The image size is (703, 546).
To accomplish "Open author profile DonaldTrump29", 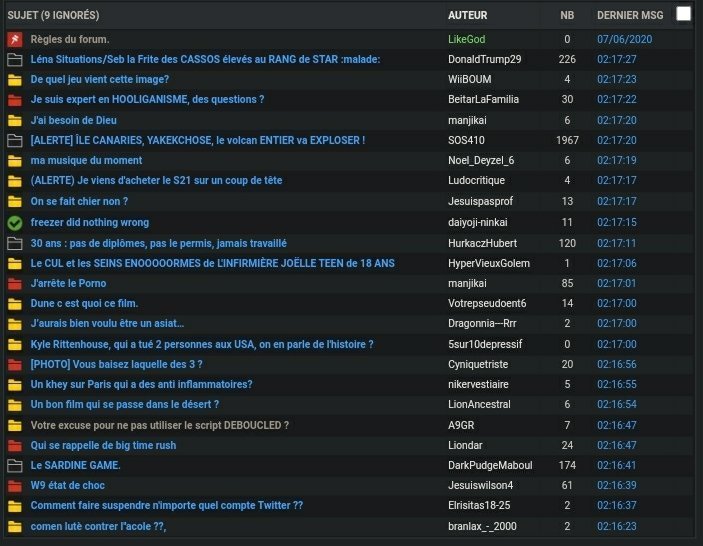I will 485,59.
